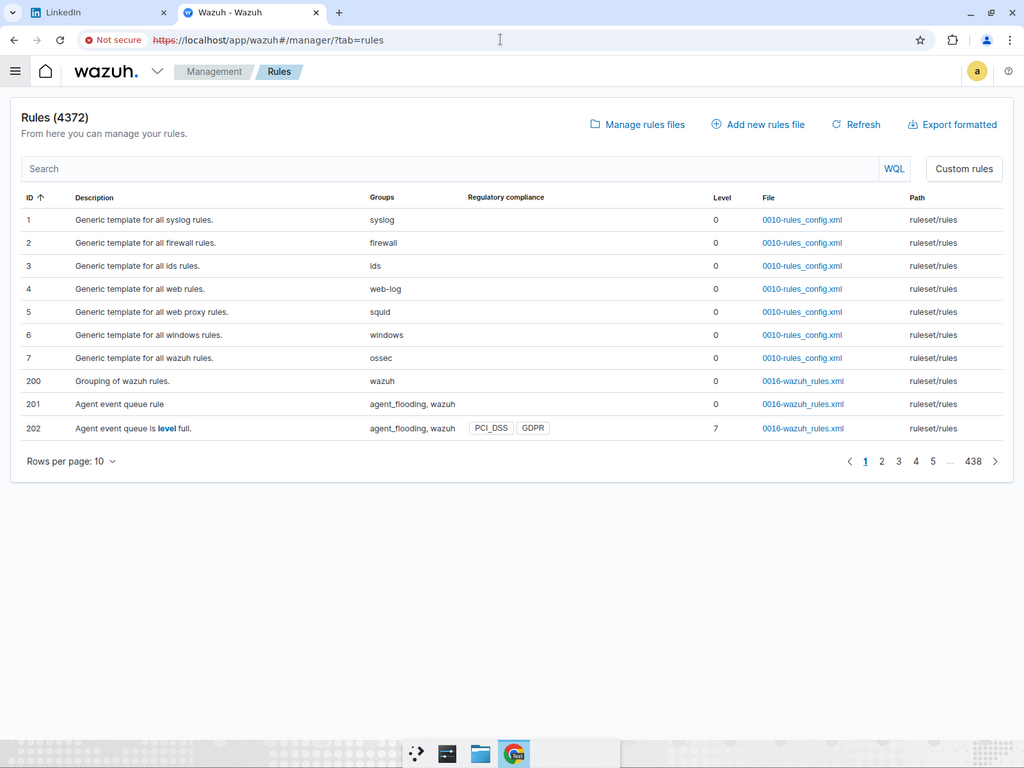Screen dimensions: 1024x768
Task: Open 0016-wazuh_rules.xml in rule 202 row
Action: (x=803, y=429)
